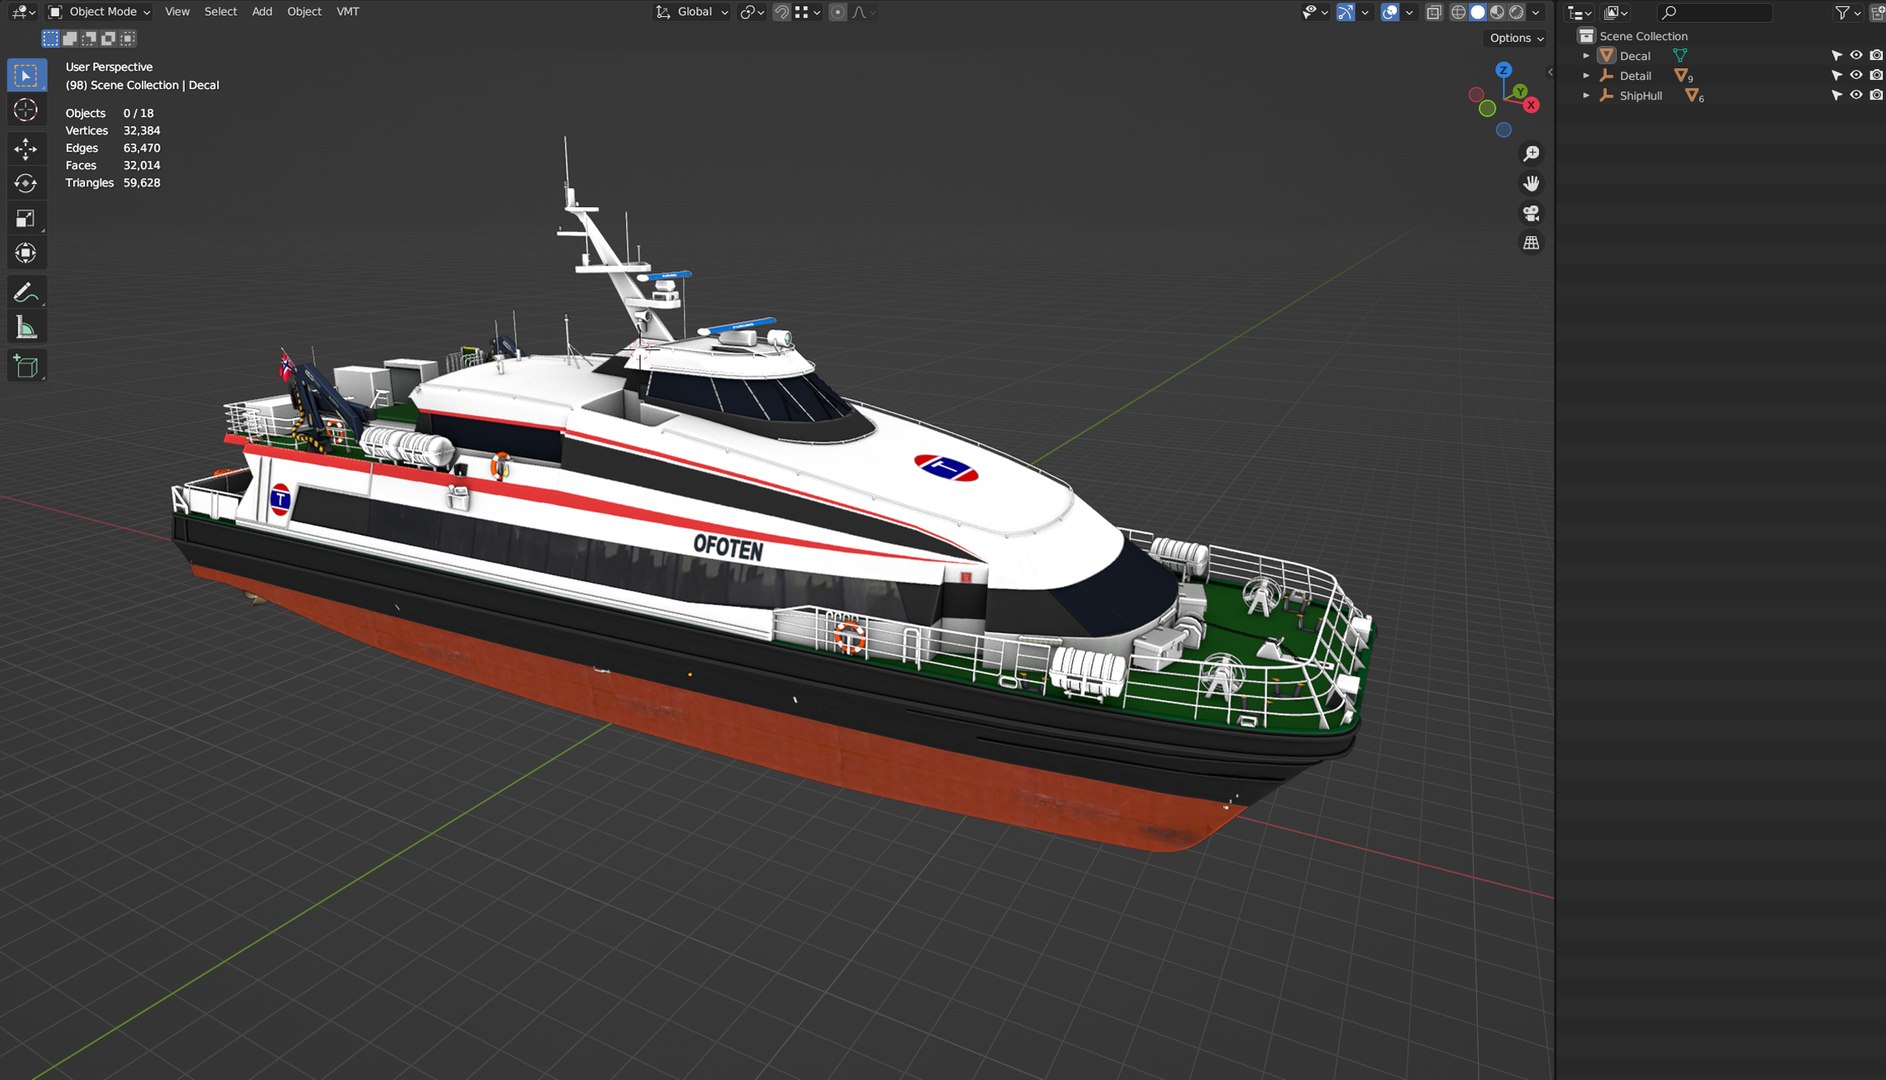Screen dimensions: 1886x1080
Task: Click the Zoom viewport magnifier icon
Action: 1531,154
